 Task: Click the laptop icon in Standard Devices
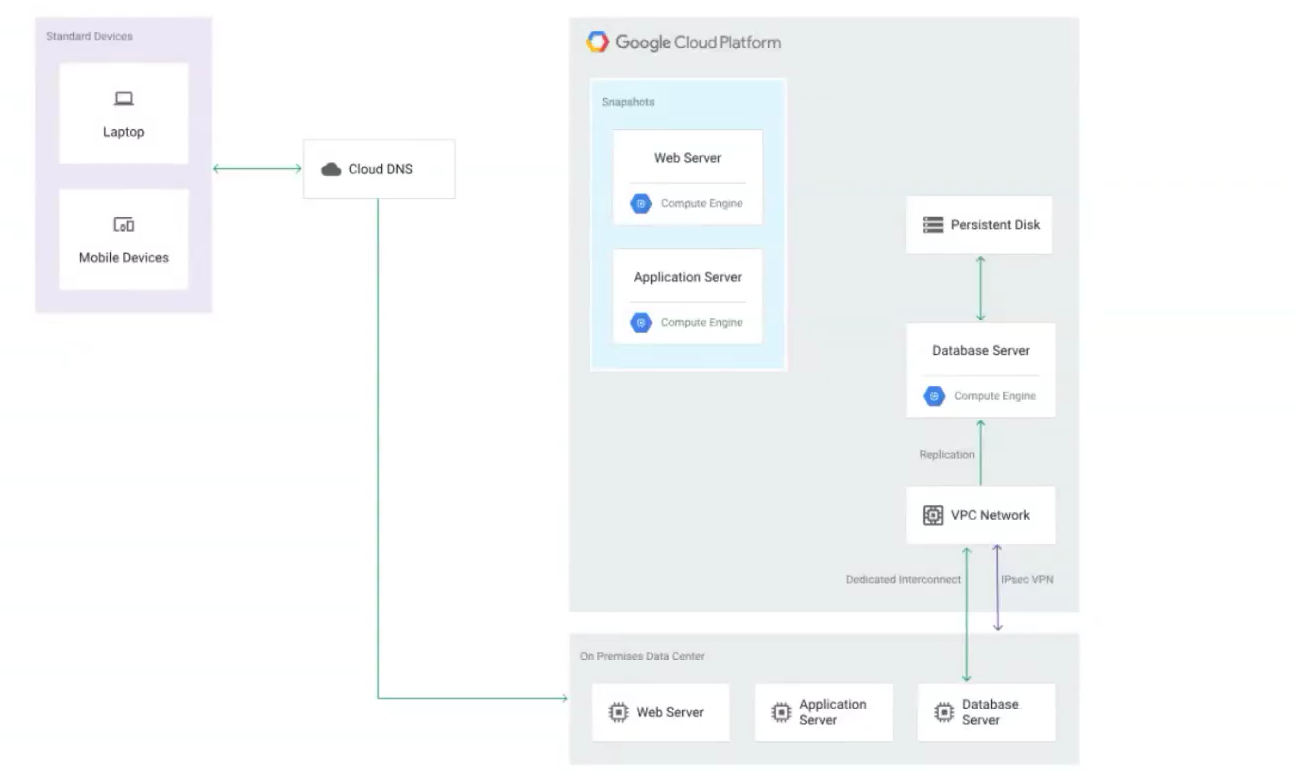124,99
